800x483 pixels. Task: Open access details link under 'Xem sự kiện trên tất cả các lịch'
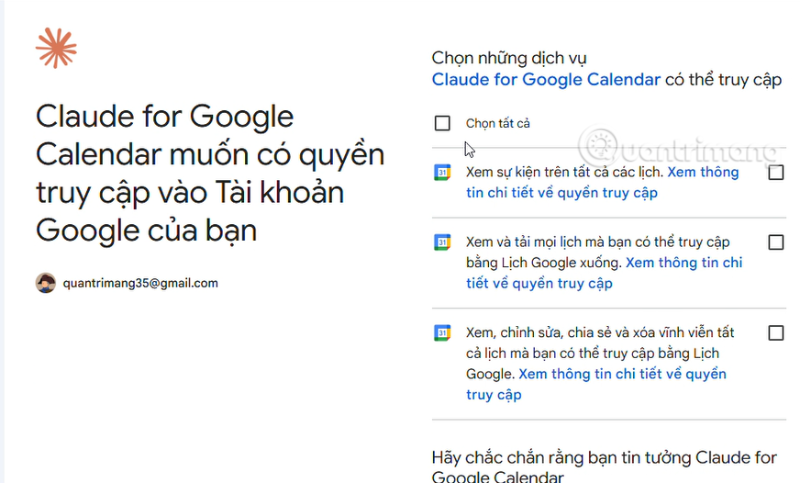(602, 183)
